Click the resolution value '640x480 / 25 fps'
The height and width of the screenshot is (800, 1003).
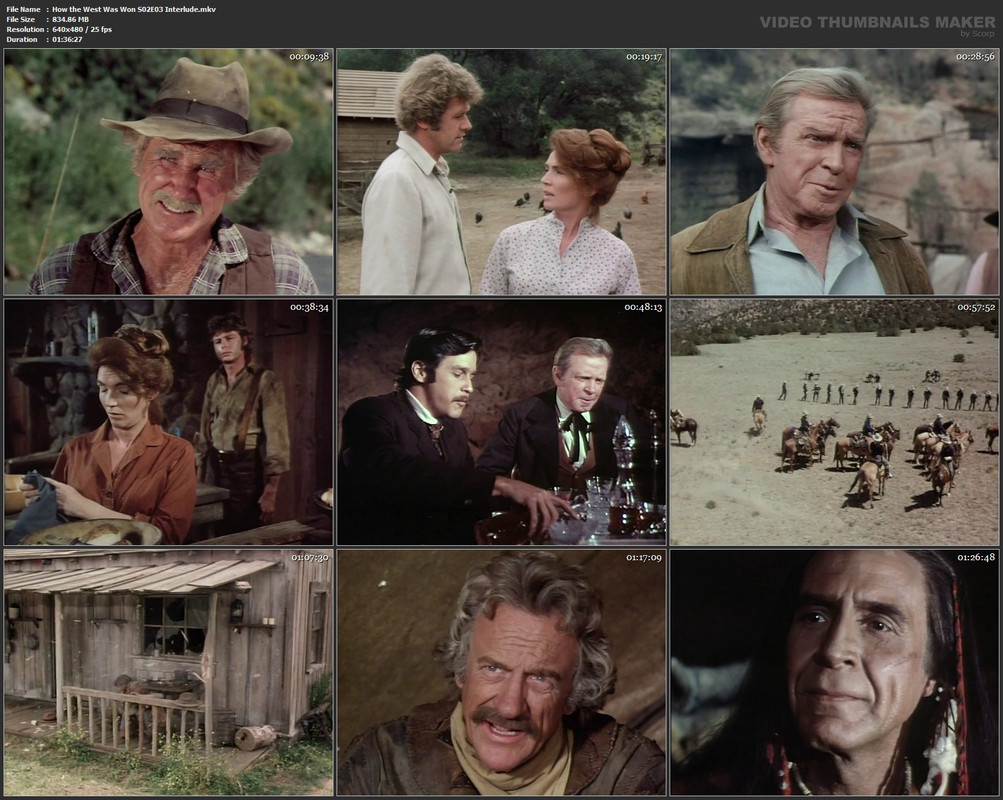(x=82, y=29)
